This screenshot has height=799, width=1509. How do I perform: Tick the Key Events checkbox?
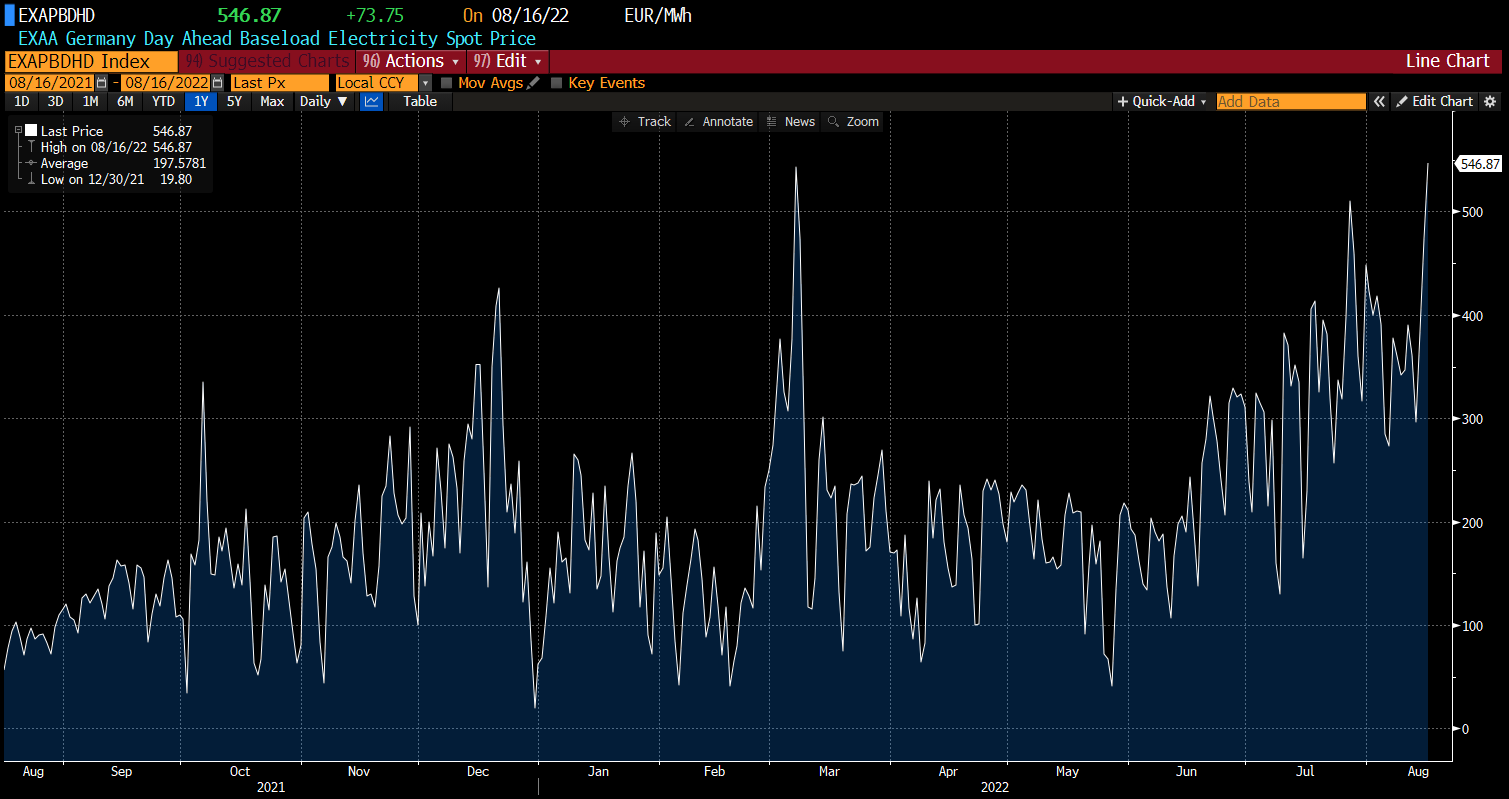coord(557,83)
